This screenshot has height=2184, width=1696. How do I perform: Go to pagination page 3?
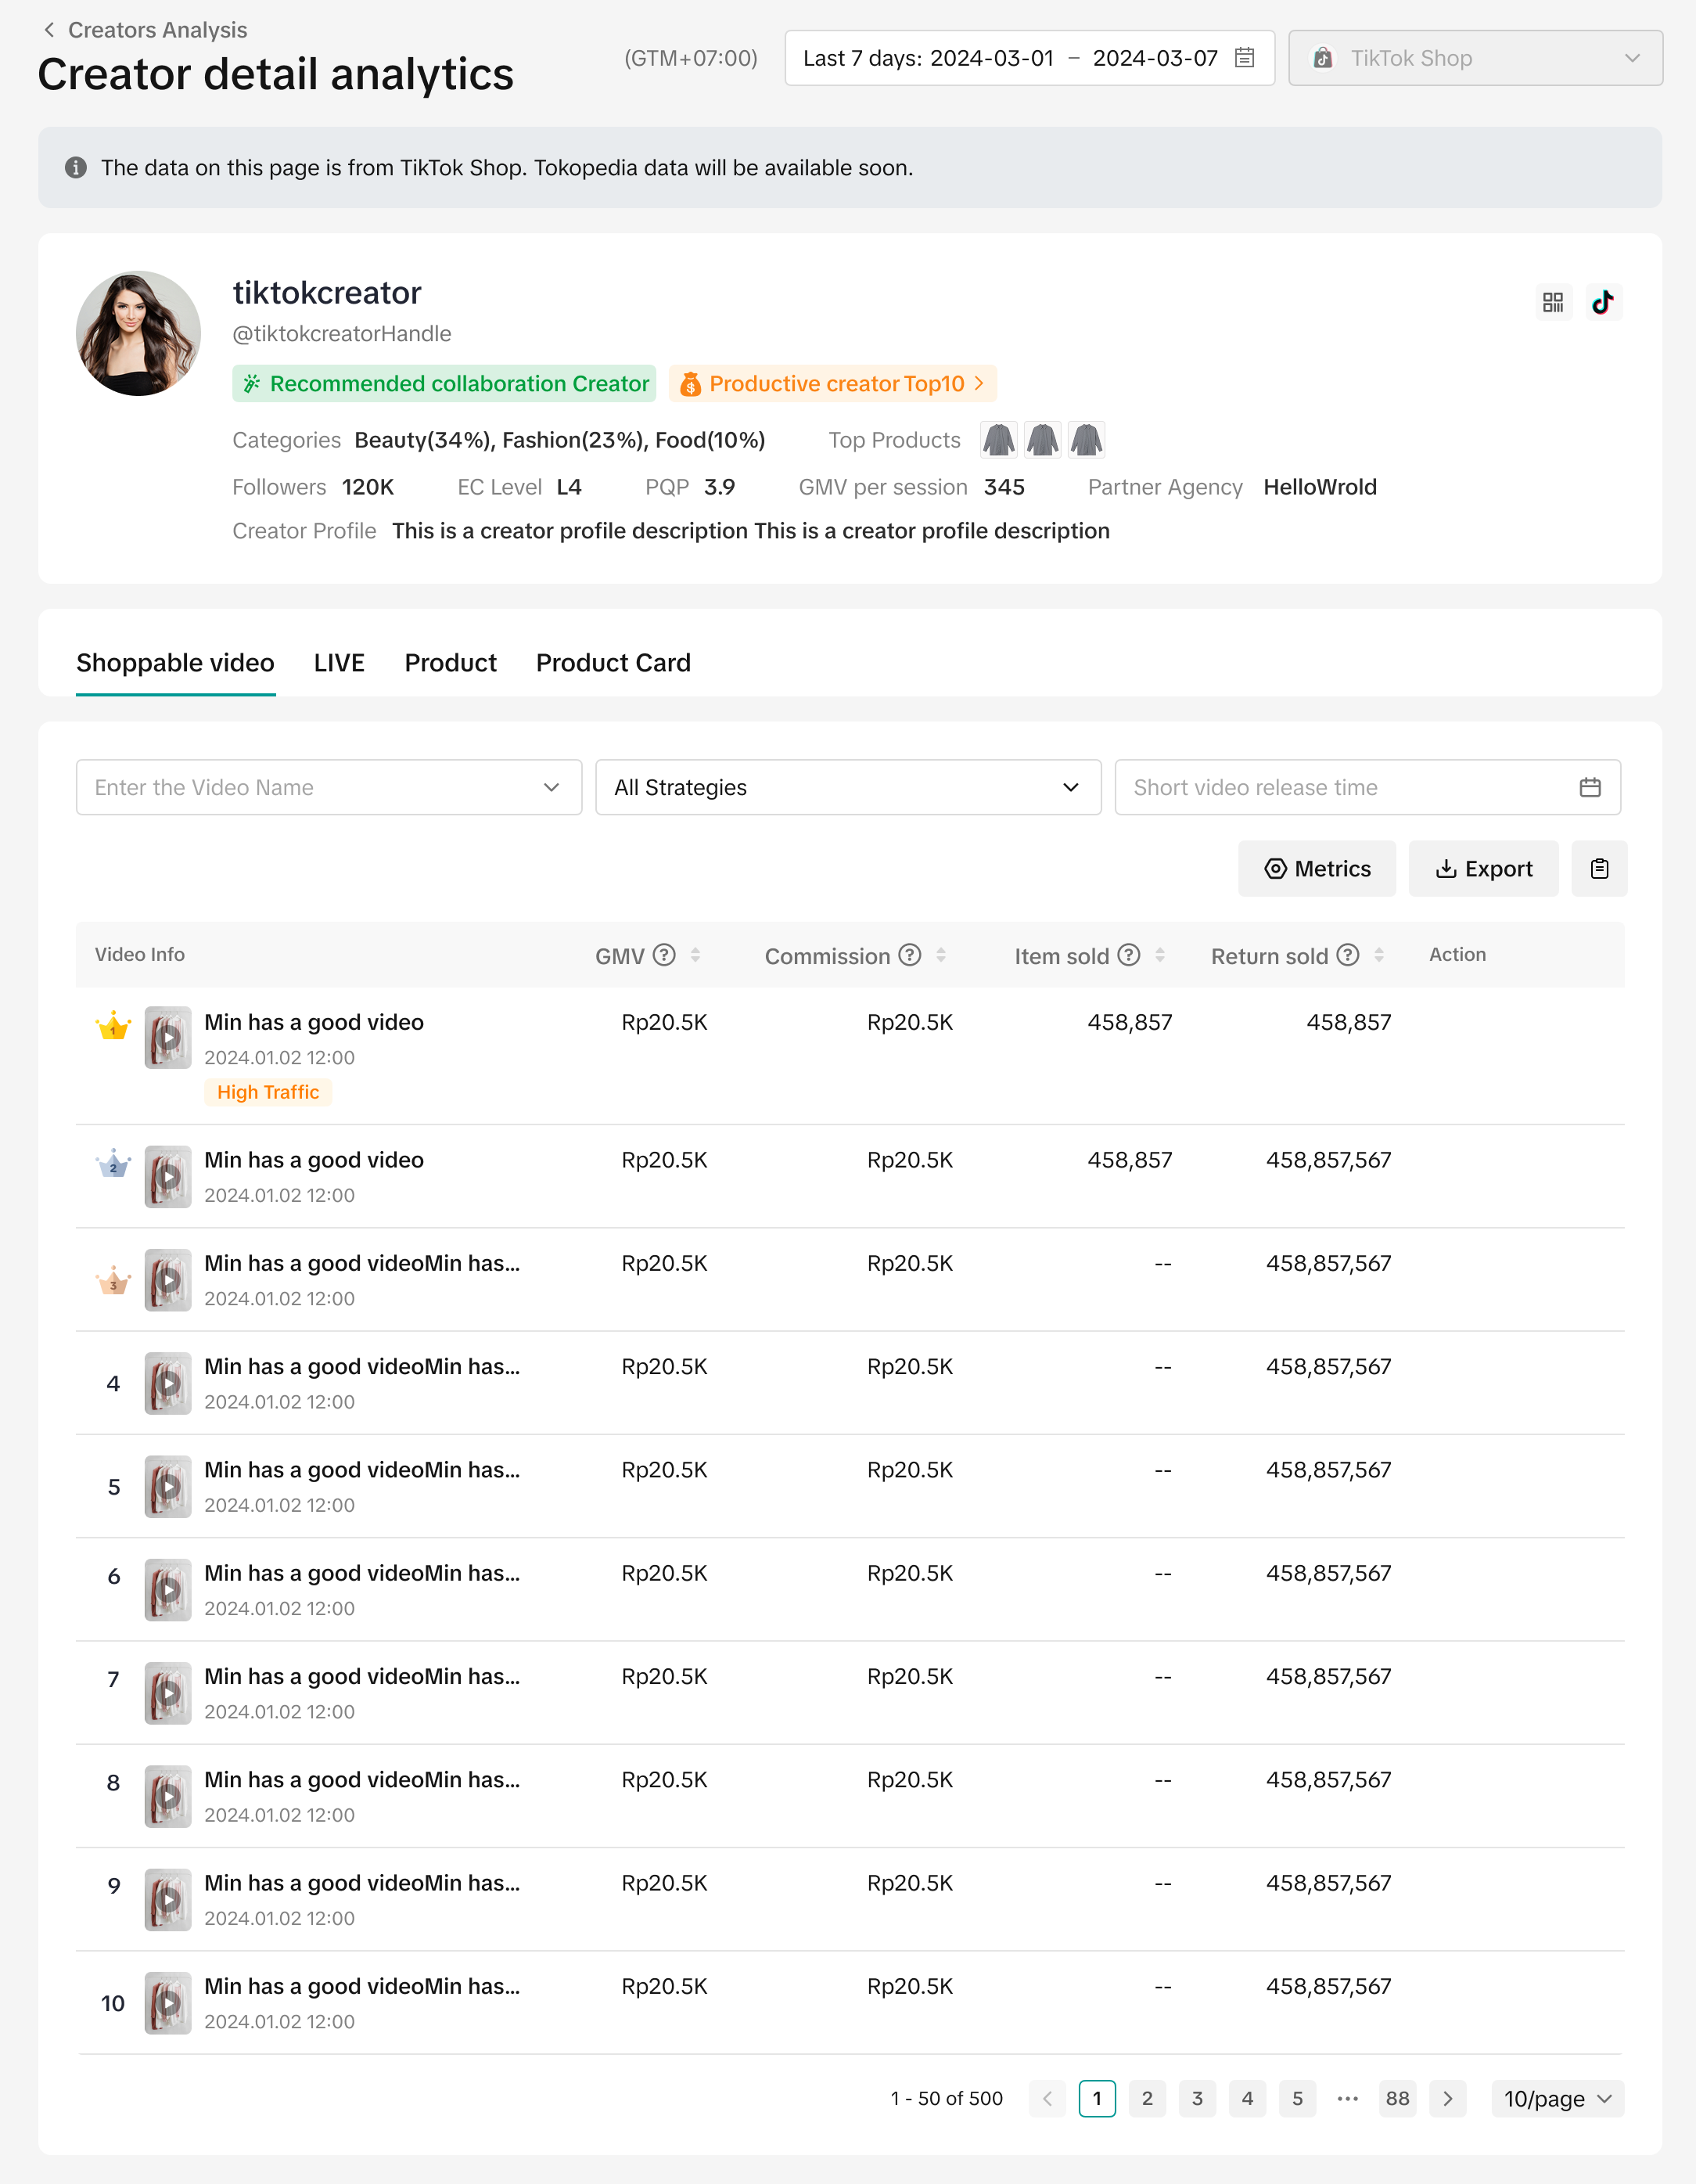tap(1197, 2098)
